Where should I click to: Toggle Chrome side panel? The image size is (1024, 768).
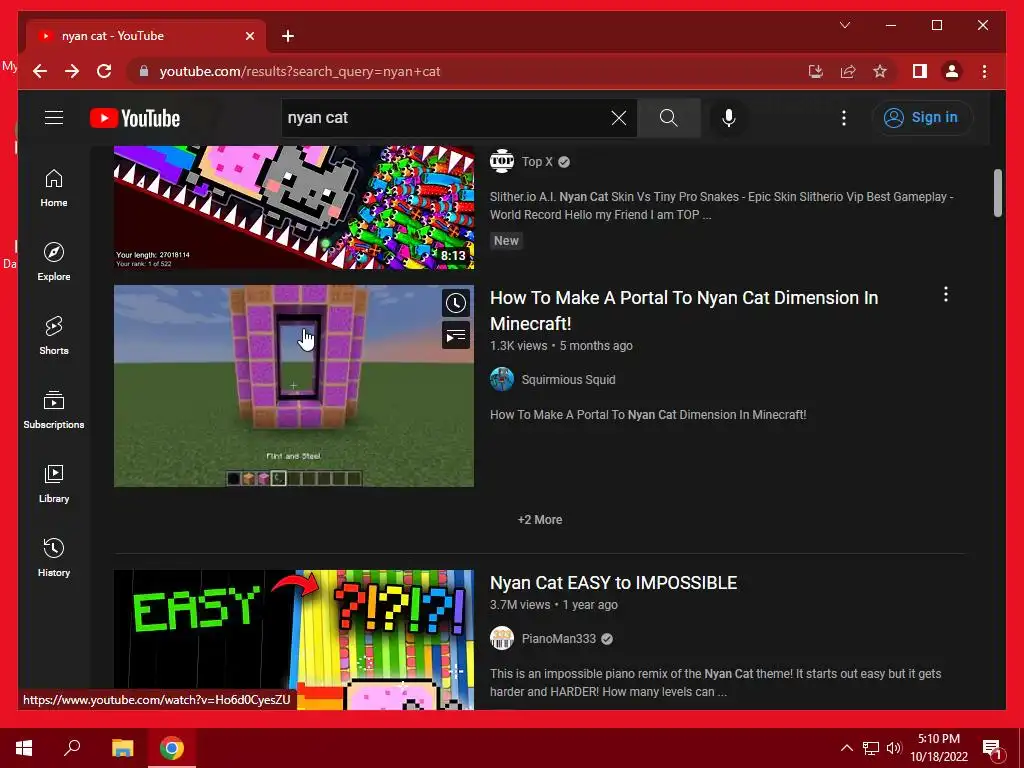pos(920,71)
